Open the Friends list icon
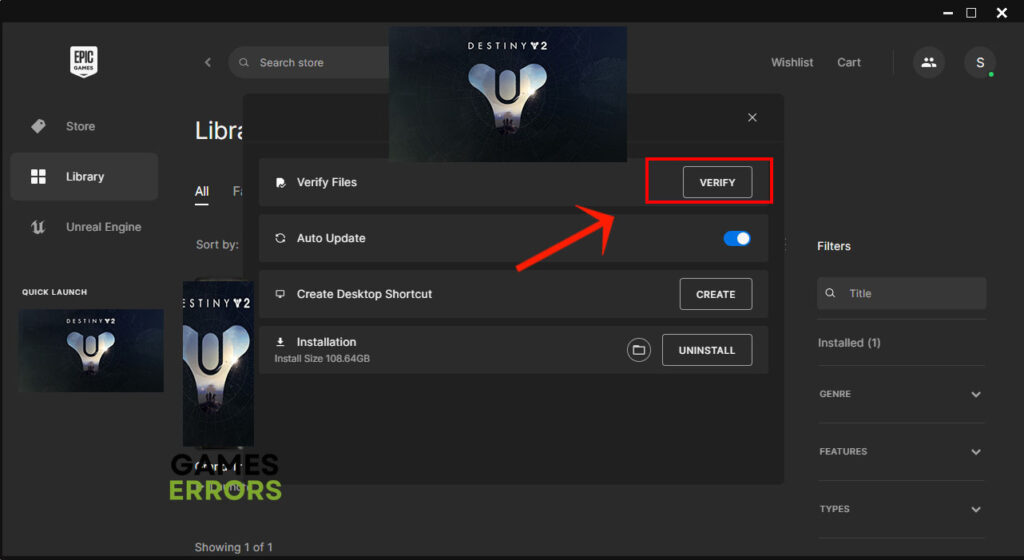Screen dimensions: 1024x560 [x=929, y=62]
